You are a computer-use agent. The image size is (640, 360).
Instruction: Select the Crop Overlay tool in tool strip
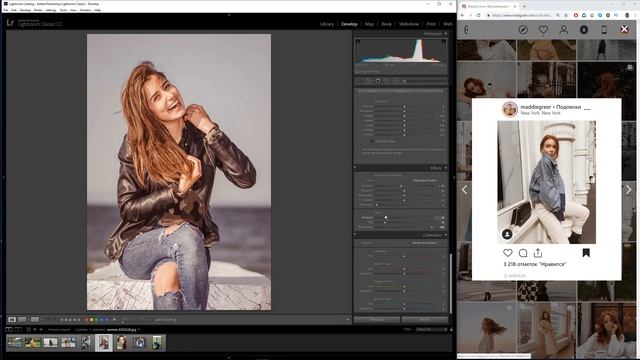tap(360, 81)
